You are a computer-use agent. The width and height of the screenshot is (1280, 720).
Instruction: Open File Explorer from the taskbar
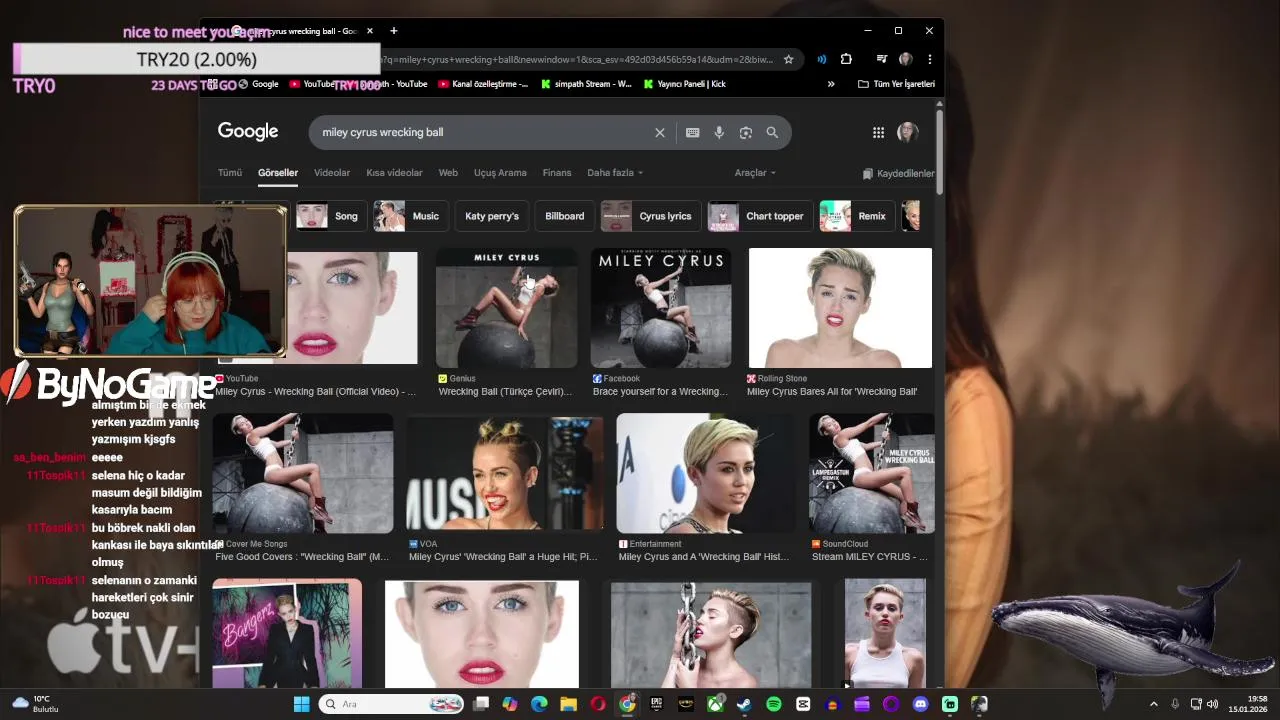[x=568, y=704]
